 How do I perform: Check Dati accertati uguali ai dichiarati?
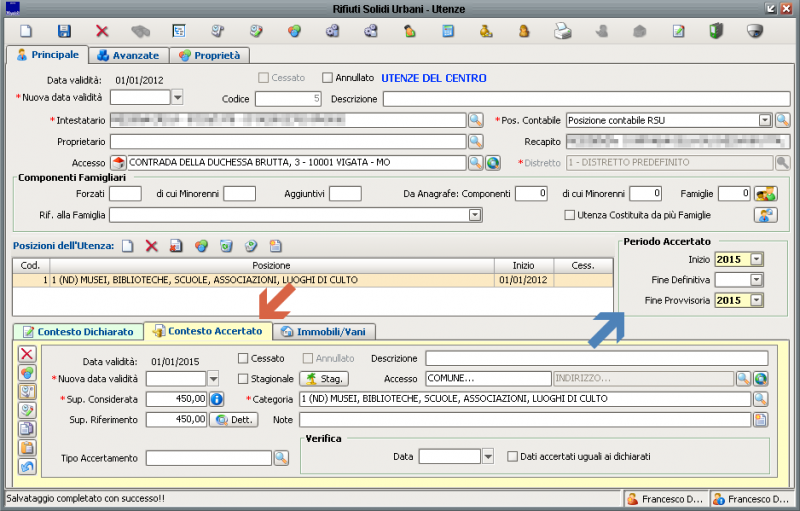click(513, 456)
